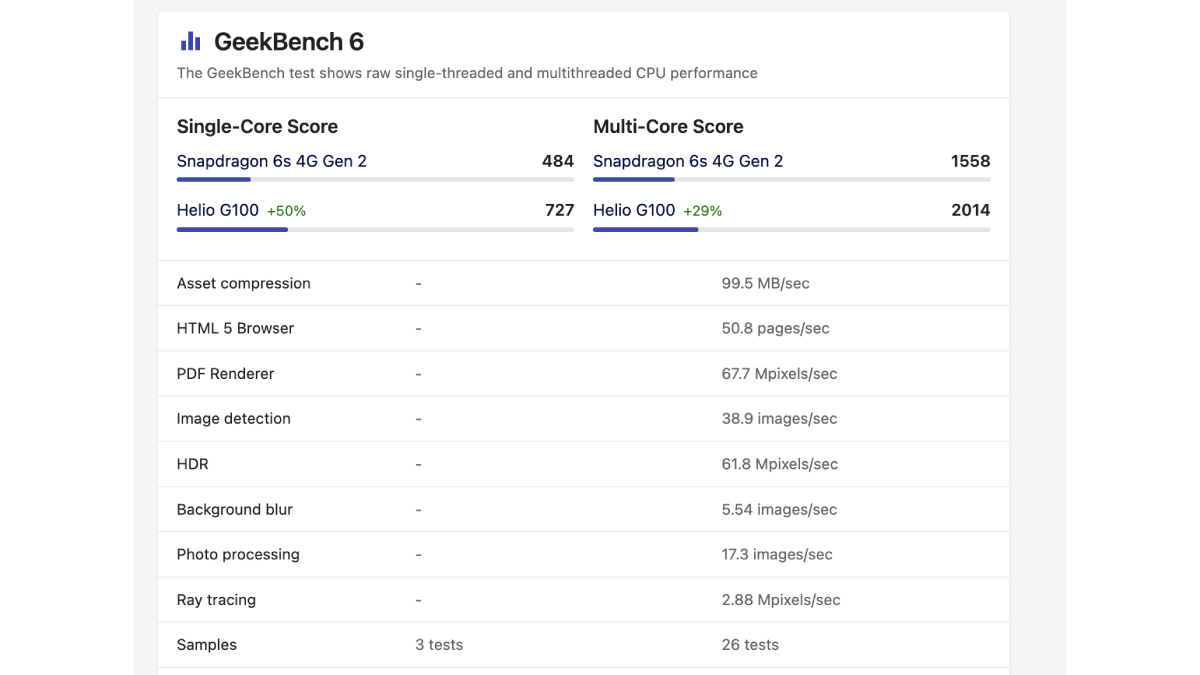Select the PDF Renderer row
The width and height of the screenshot is (1200, 675).
tap(583, 373)
